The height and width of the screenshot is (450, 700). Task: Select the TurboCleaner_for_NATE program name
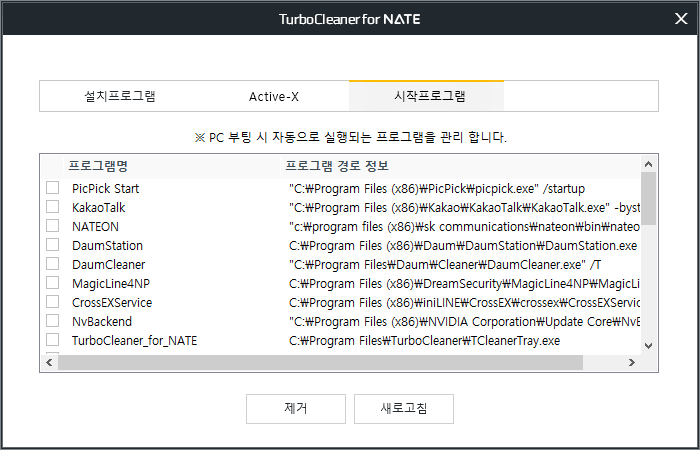pyautogui.click(x=134, y=341)
